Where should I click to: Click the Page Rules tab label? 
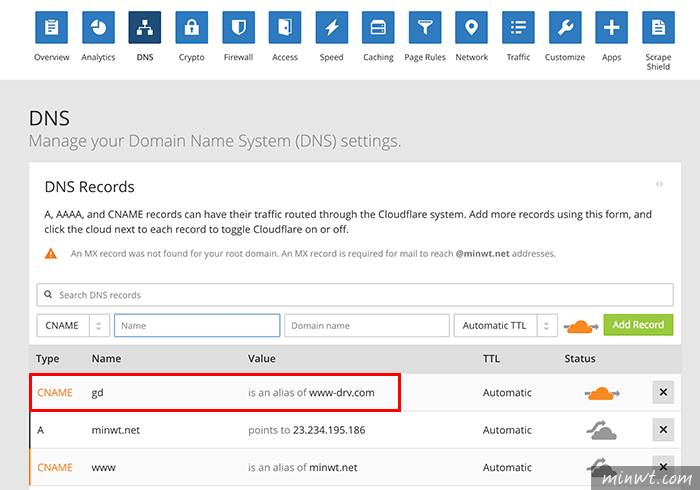425,57
